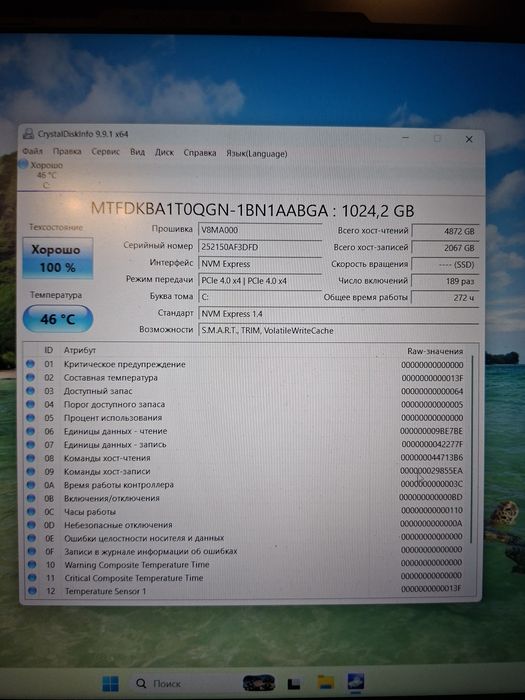
Task: Click the Прошивка field V8MA000
Action: pyautogui.click(x=259, y=230)
